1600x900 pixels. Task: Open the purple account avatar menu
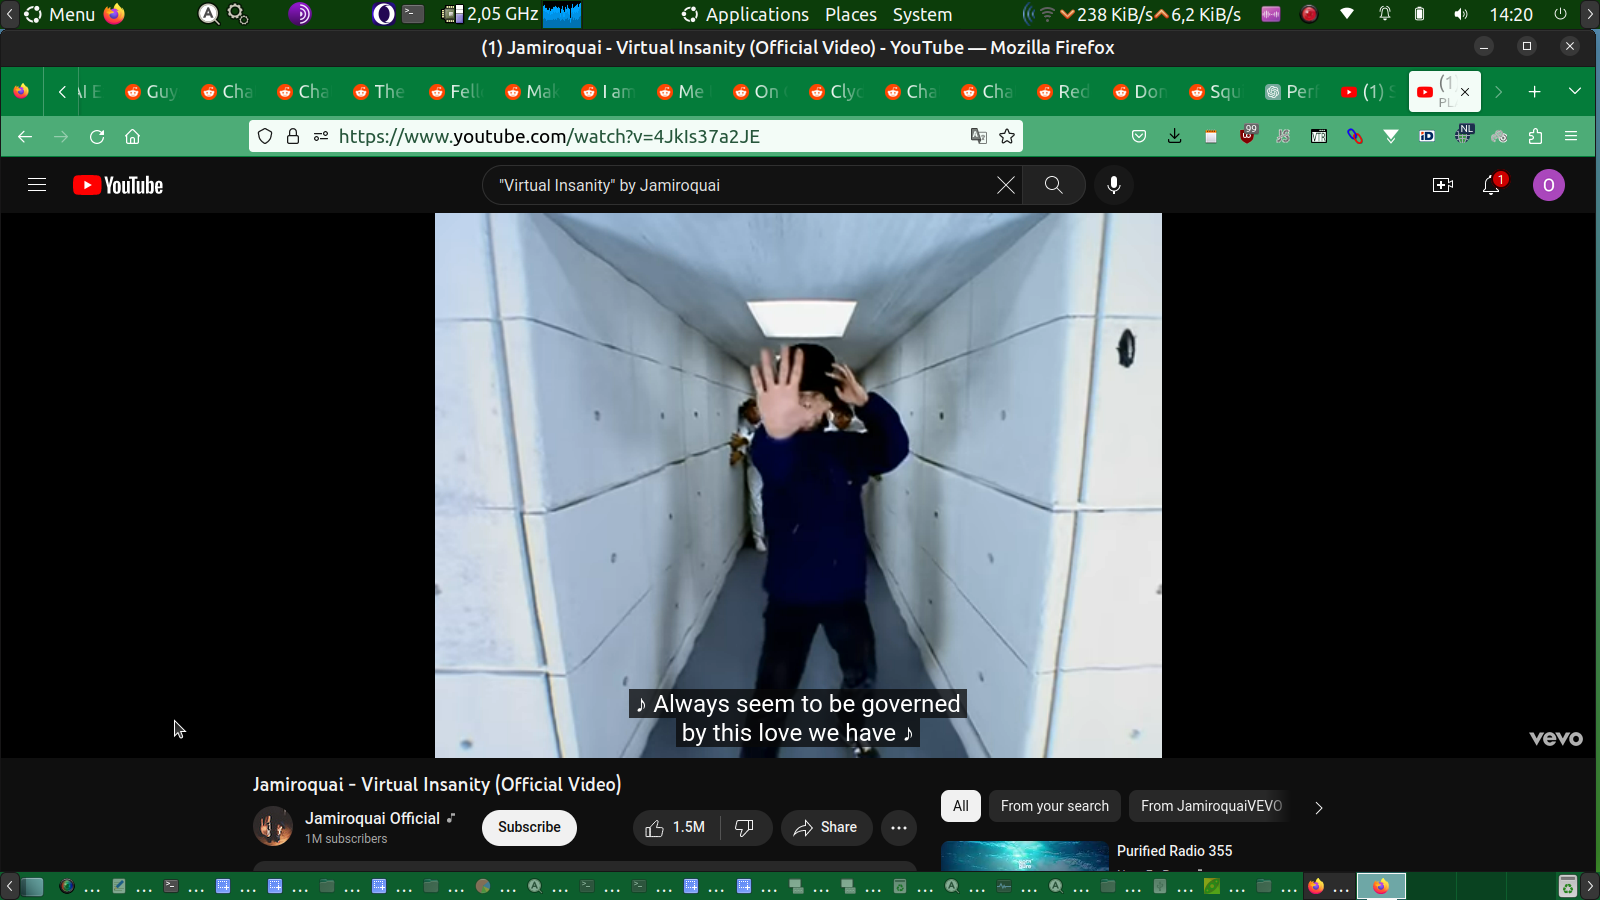click(x=1549, y=185)
